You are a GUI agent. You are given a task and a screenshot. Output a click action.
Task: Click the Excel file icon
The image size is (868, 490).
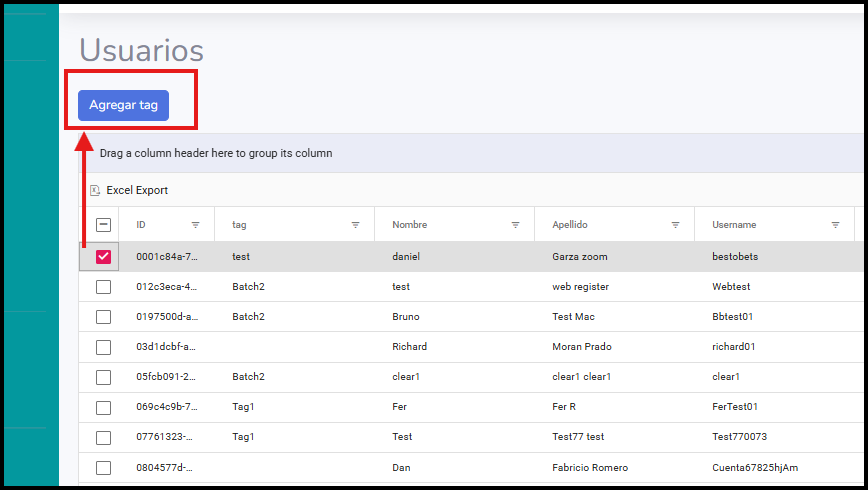coord(95,190)
